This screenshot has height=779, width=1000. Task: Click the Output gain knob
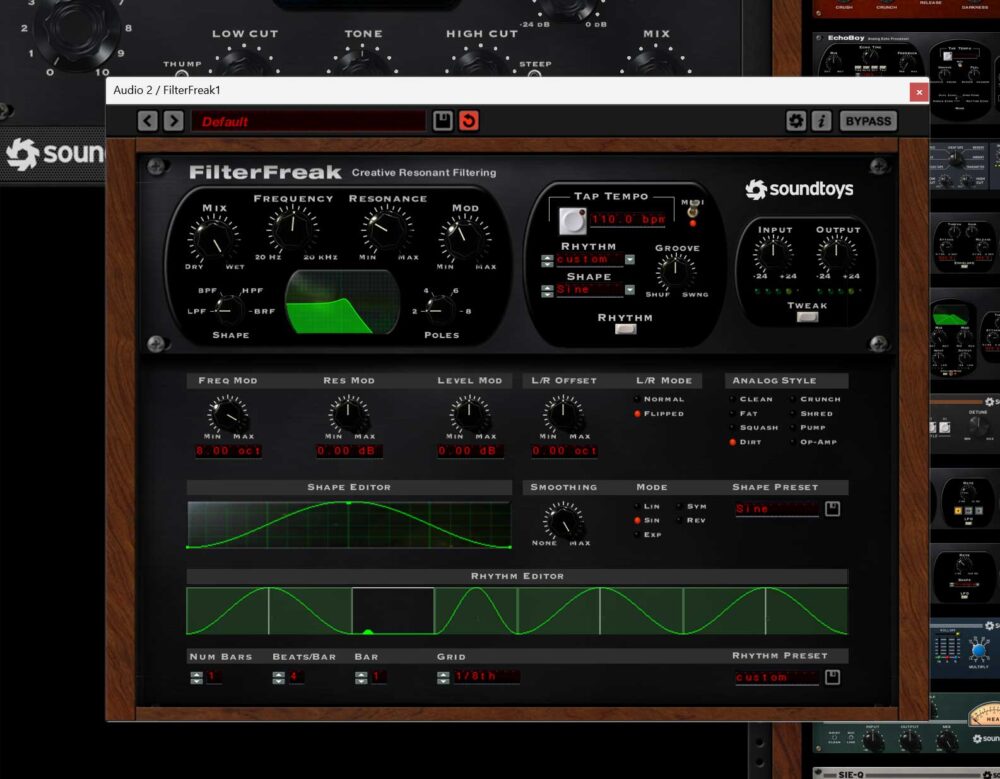click(837, 253)
